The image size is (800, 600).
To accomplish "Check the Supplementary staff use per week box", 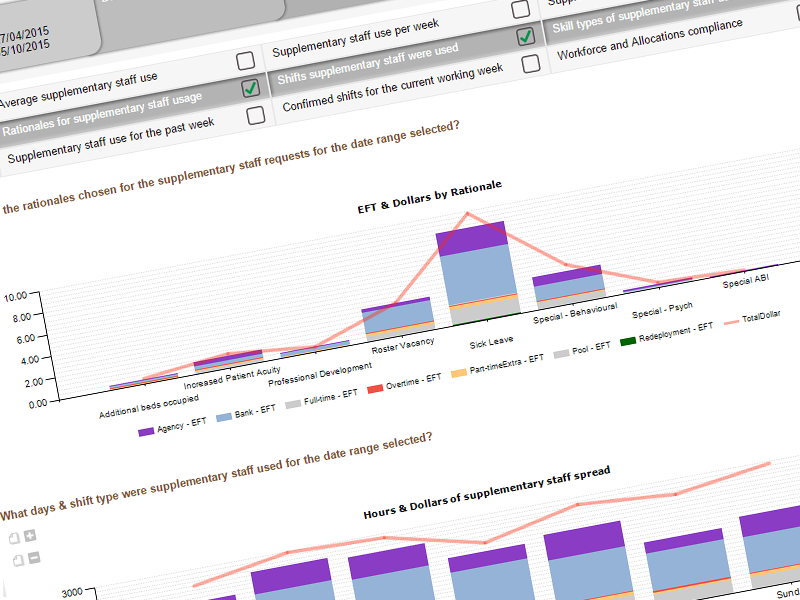I will pos(520,9).
